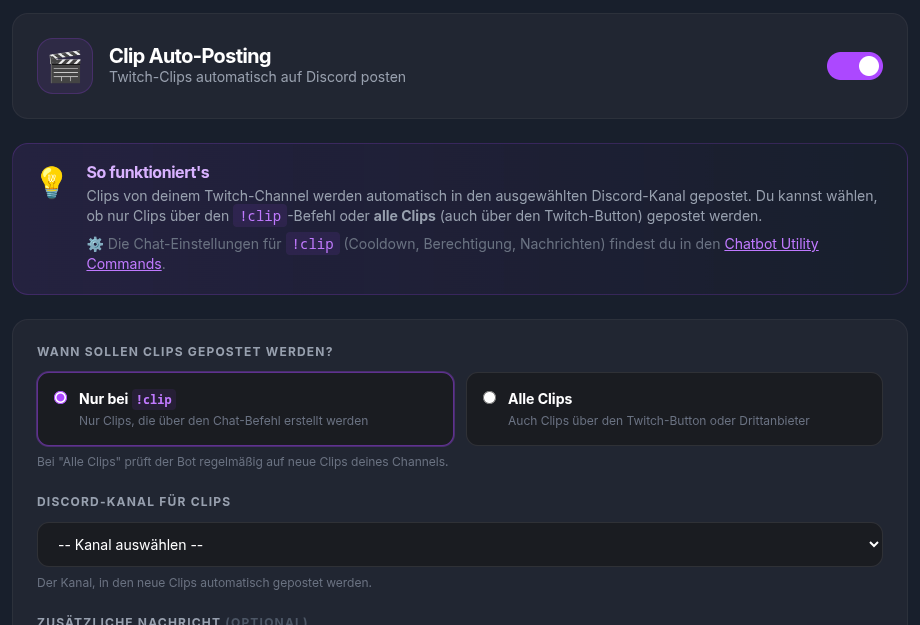
Task: Click the WANN SOLLEN CLIPS GEPOSTET WERDEN label
Action: tap(185, 351)
